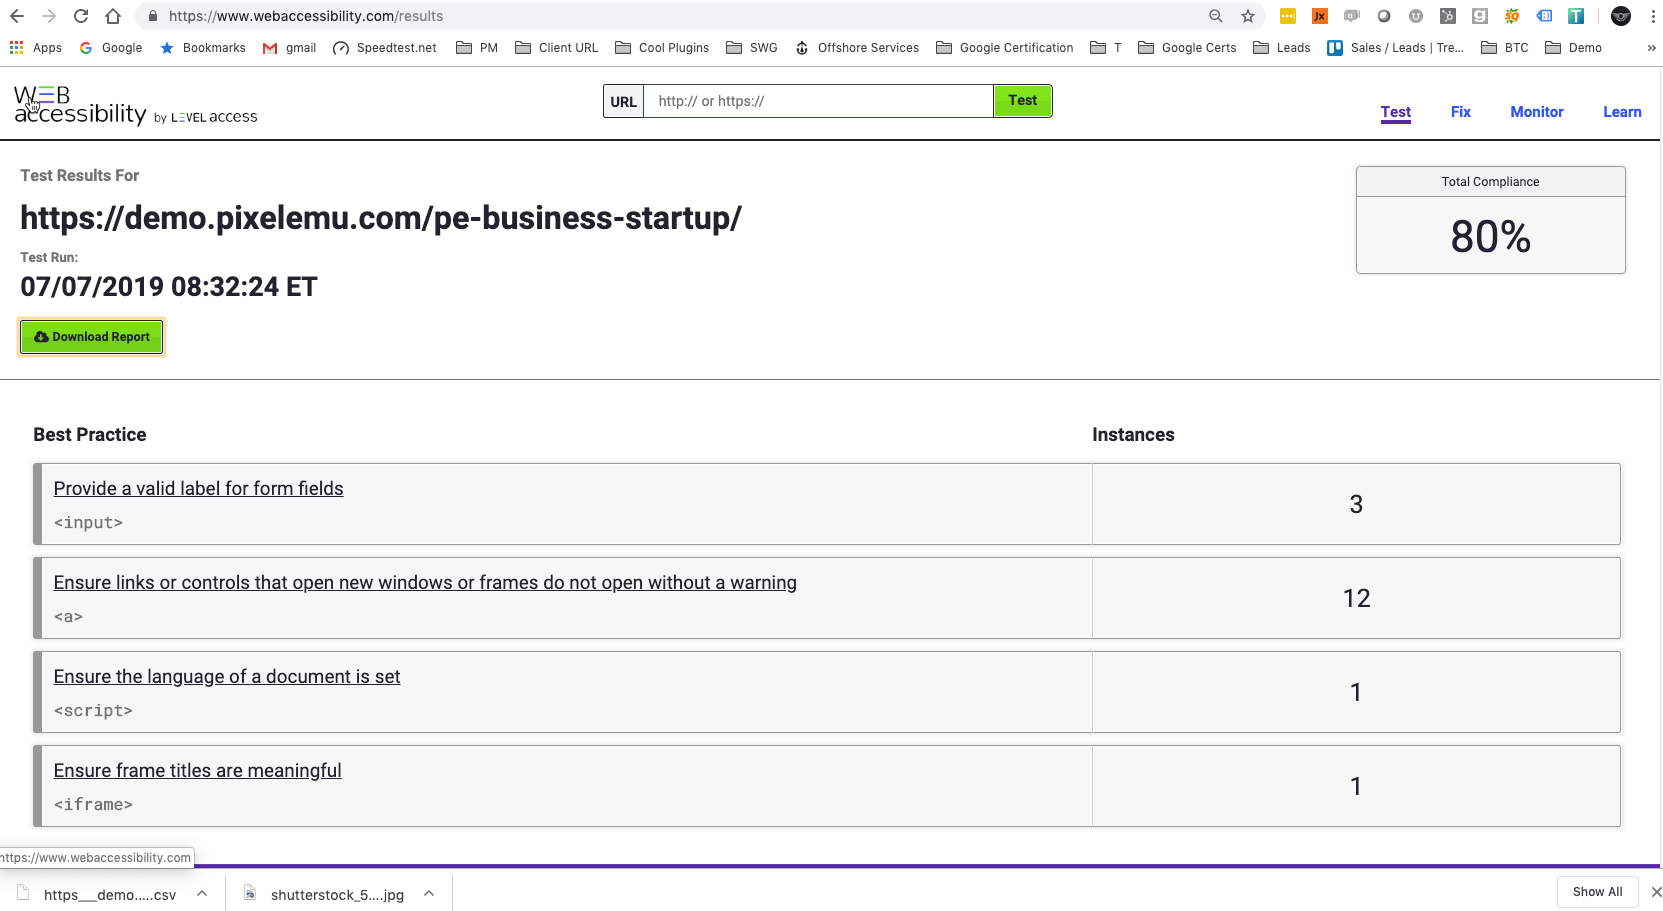Open the SQ extension icon
This screenshot has width=1663, height=911.
coord(1512,16)
